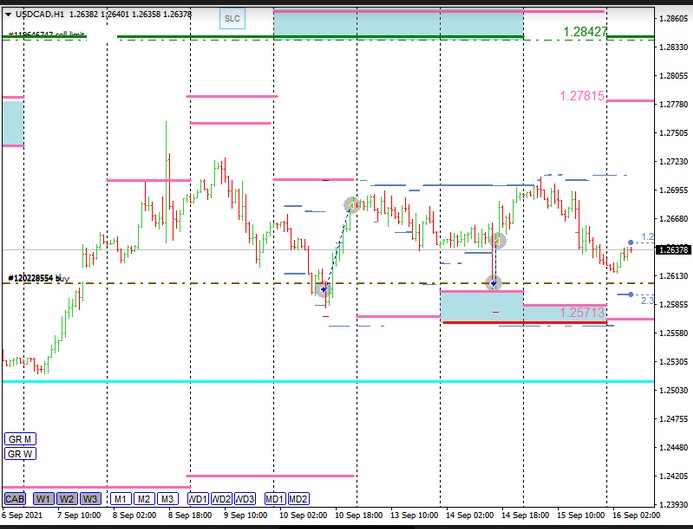Select the #120228554 buy order line label
The width and height of the screenshot is (693, 529).
[x=38, y=278]
